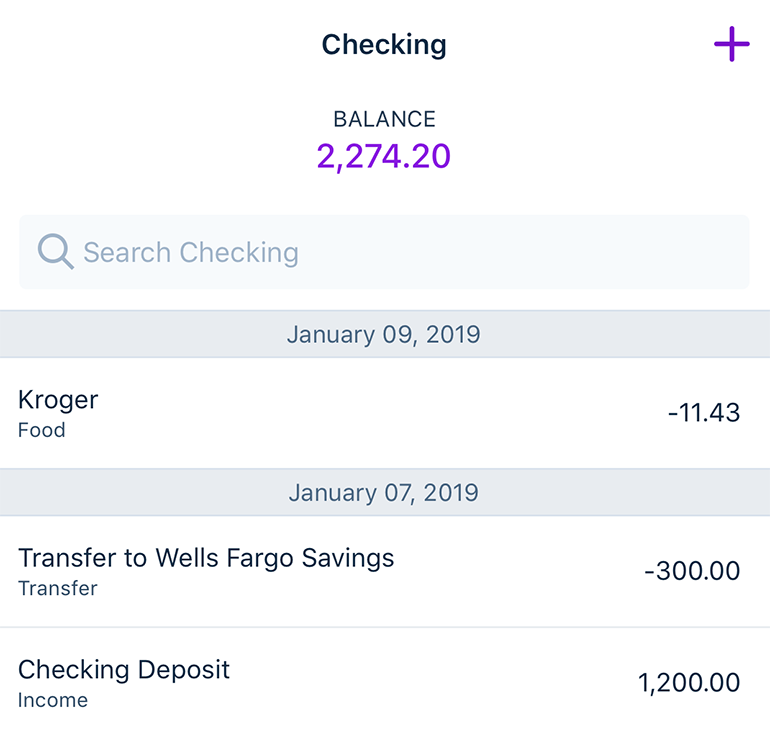Open the Checking Deposit transaction

tap(385, 680)
